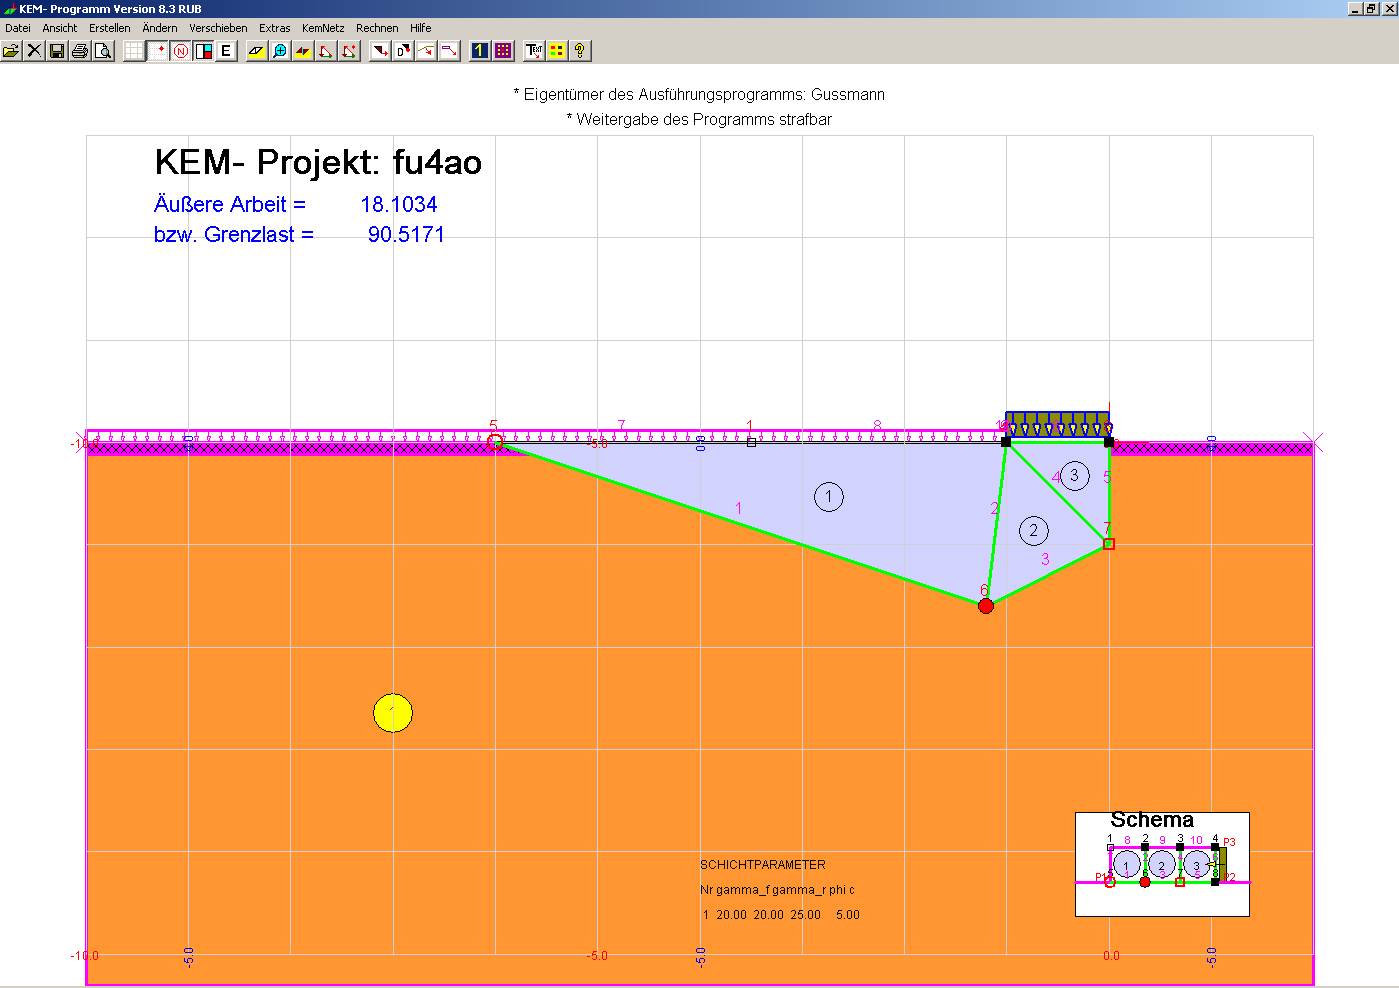Click the Eigentümer des Ausführungsprogramms notice
Image resolution: width=1399 pixels, height=988 pixels.
point(699,94)
